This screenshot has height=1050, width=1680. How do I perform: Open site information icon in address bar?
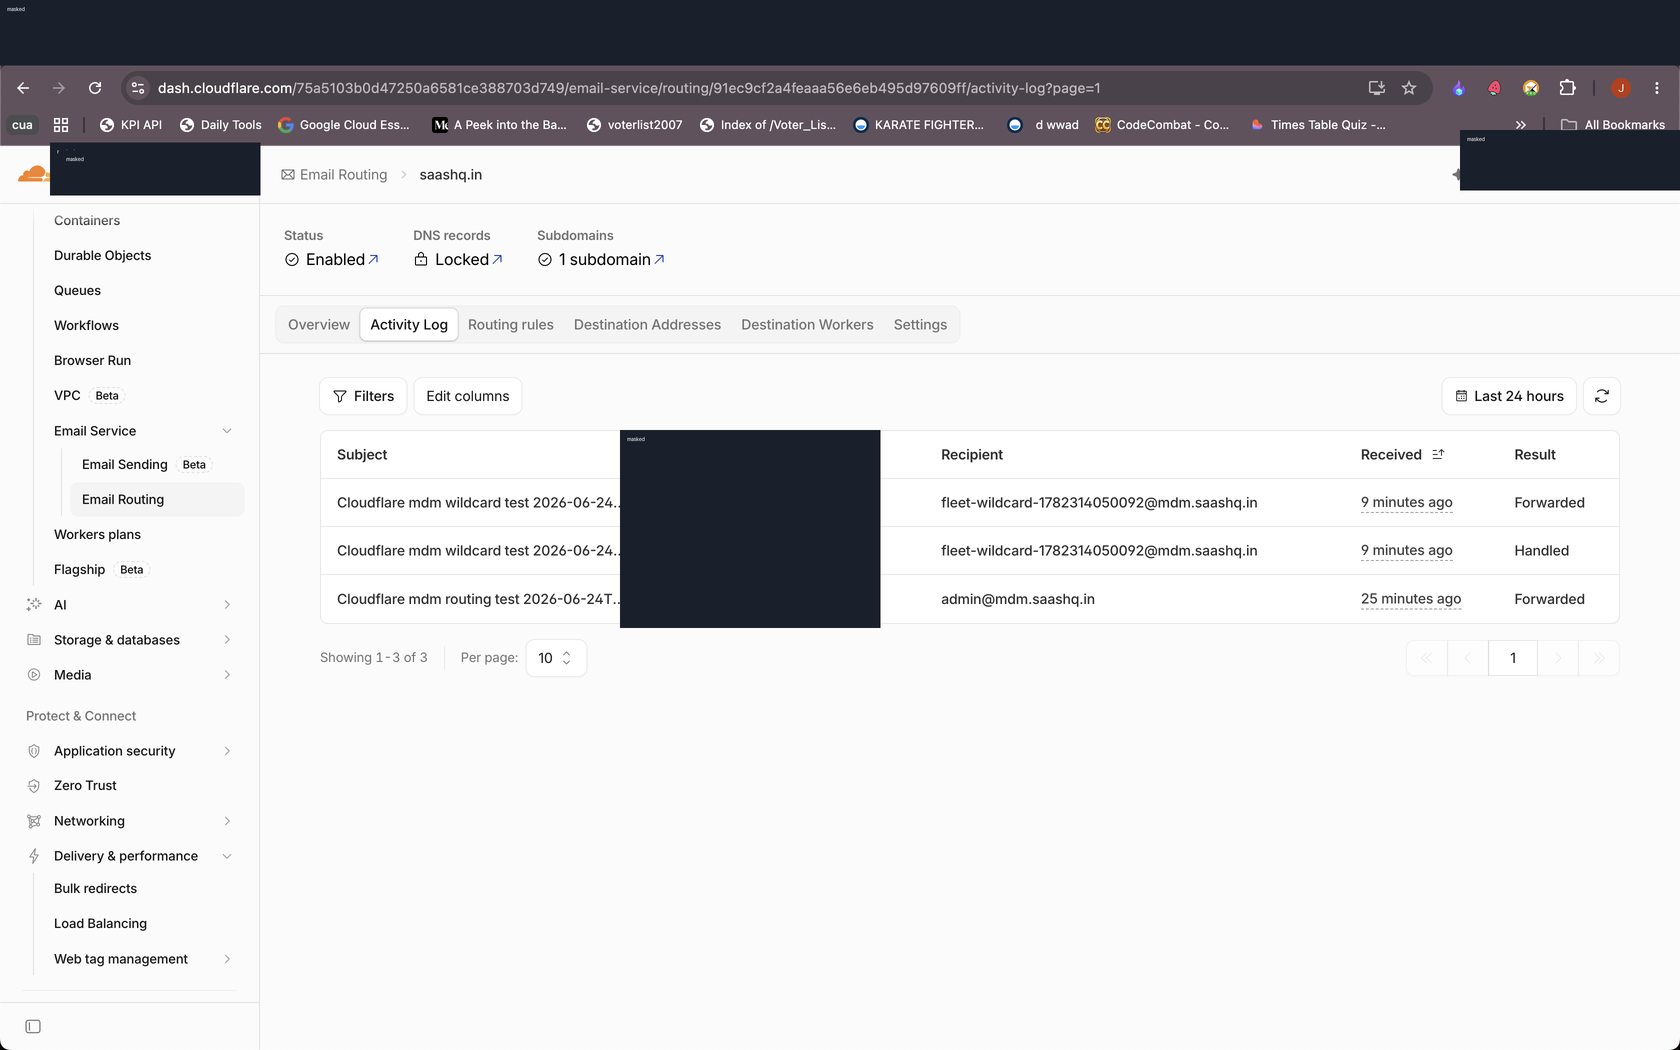point(138,88)
